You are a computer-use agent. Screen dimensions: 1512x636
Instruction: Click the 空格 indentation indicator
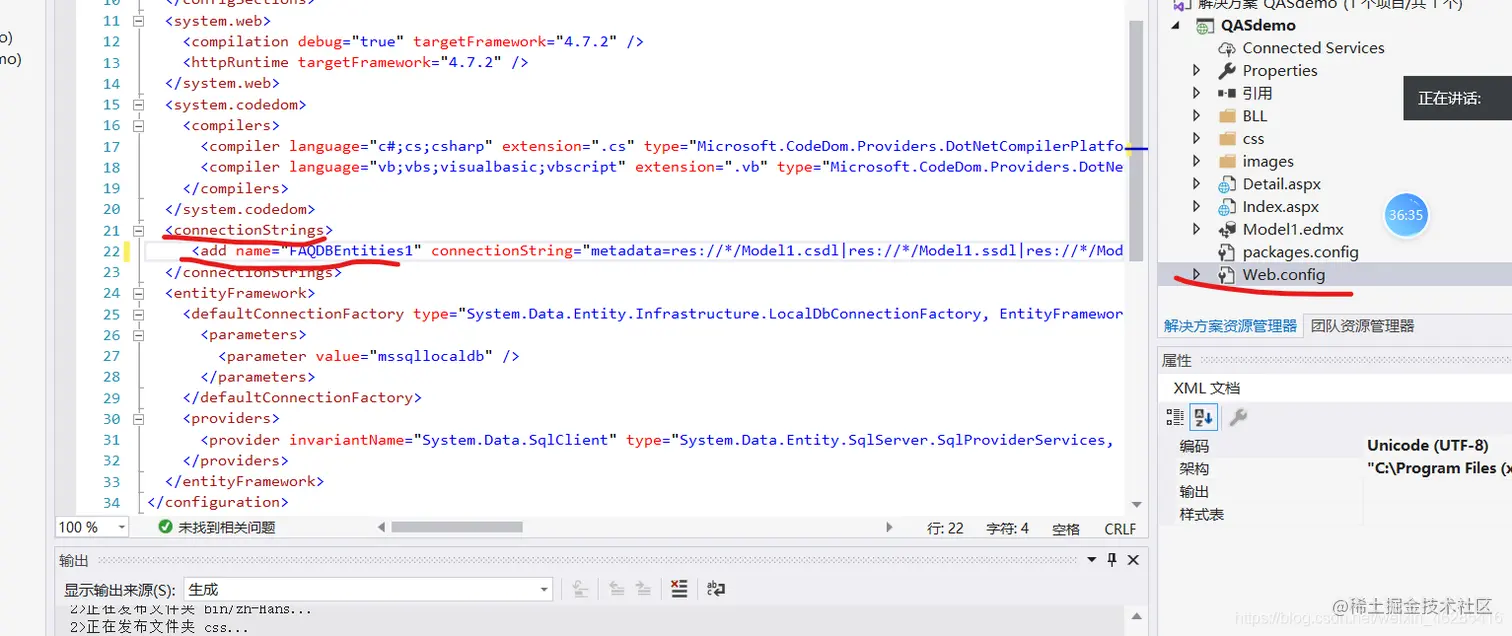tap(1066, 528)
